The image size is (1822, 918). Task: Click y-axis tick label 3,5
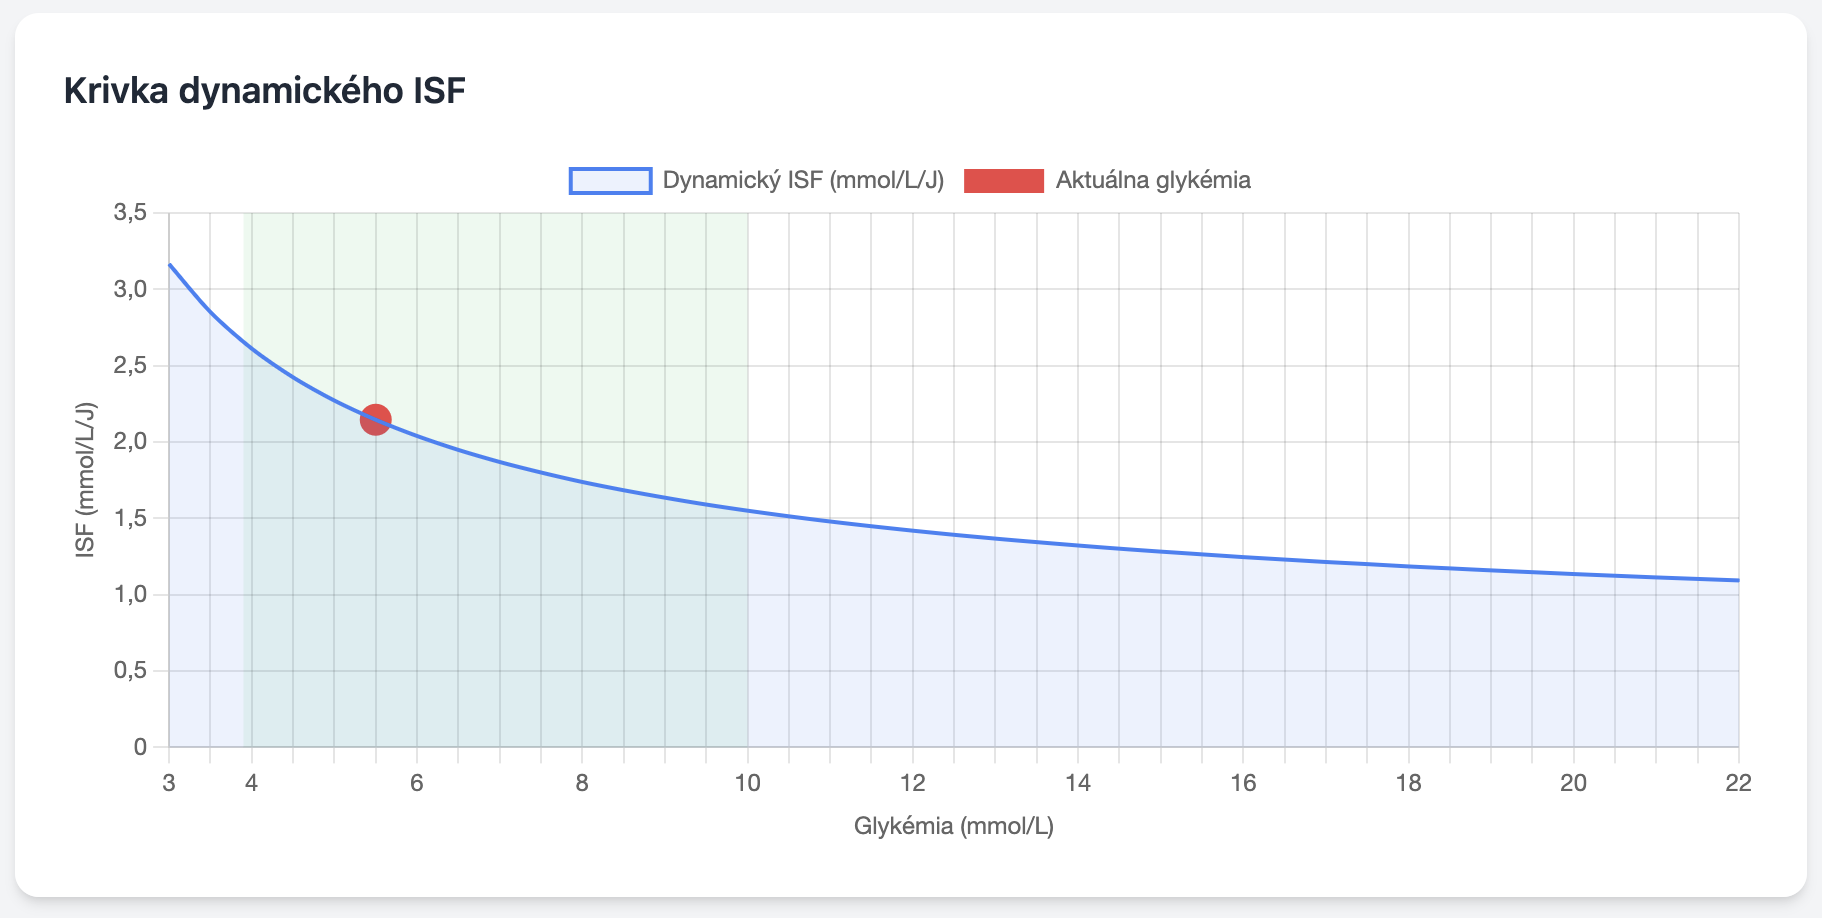point(130,213)
